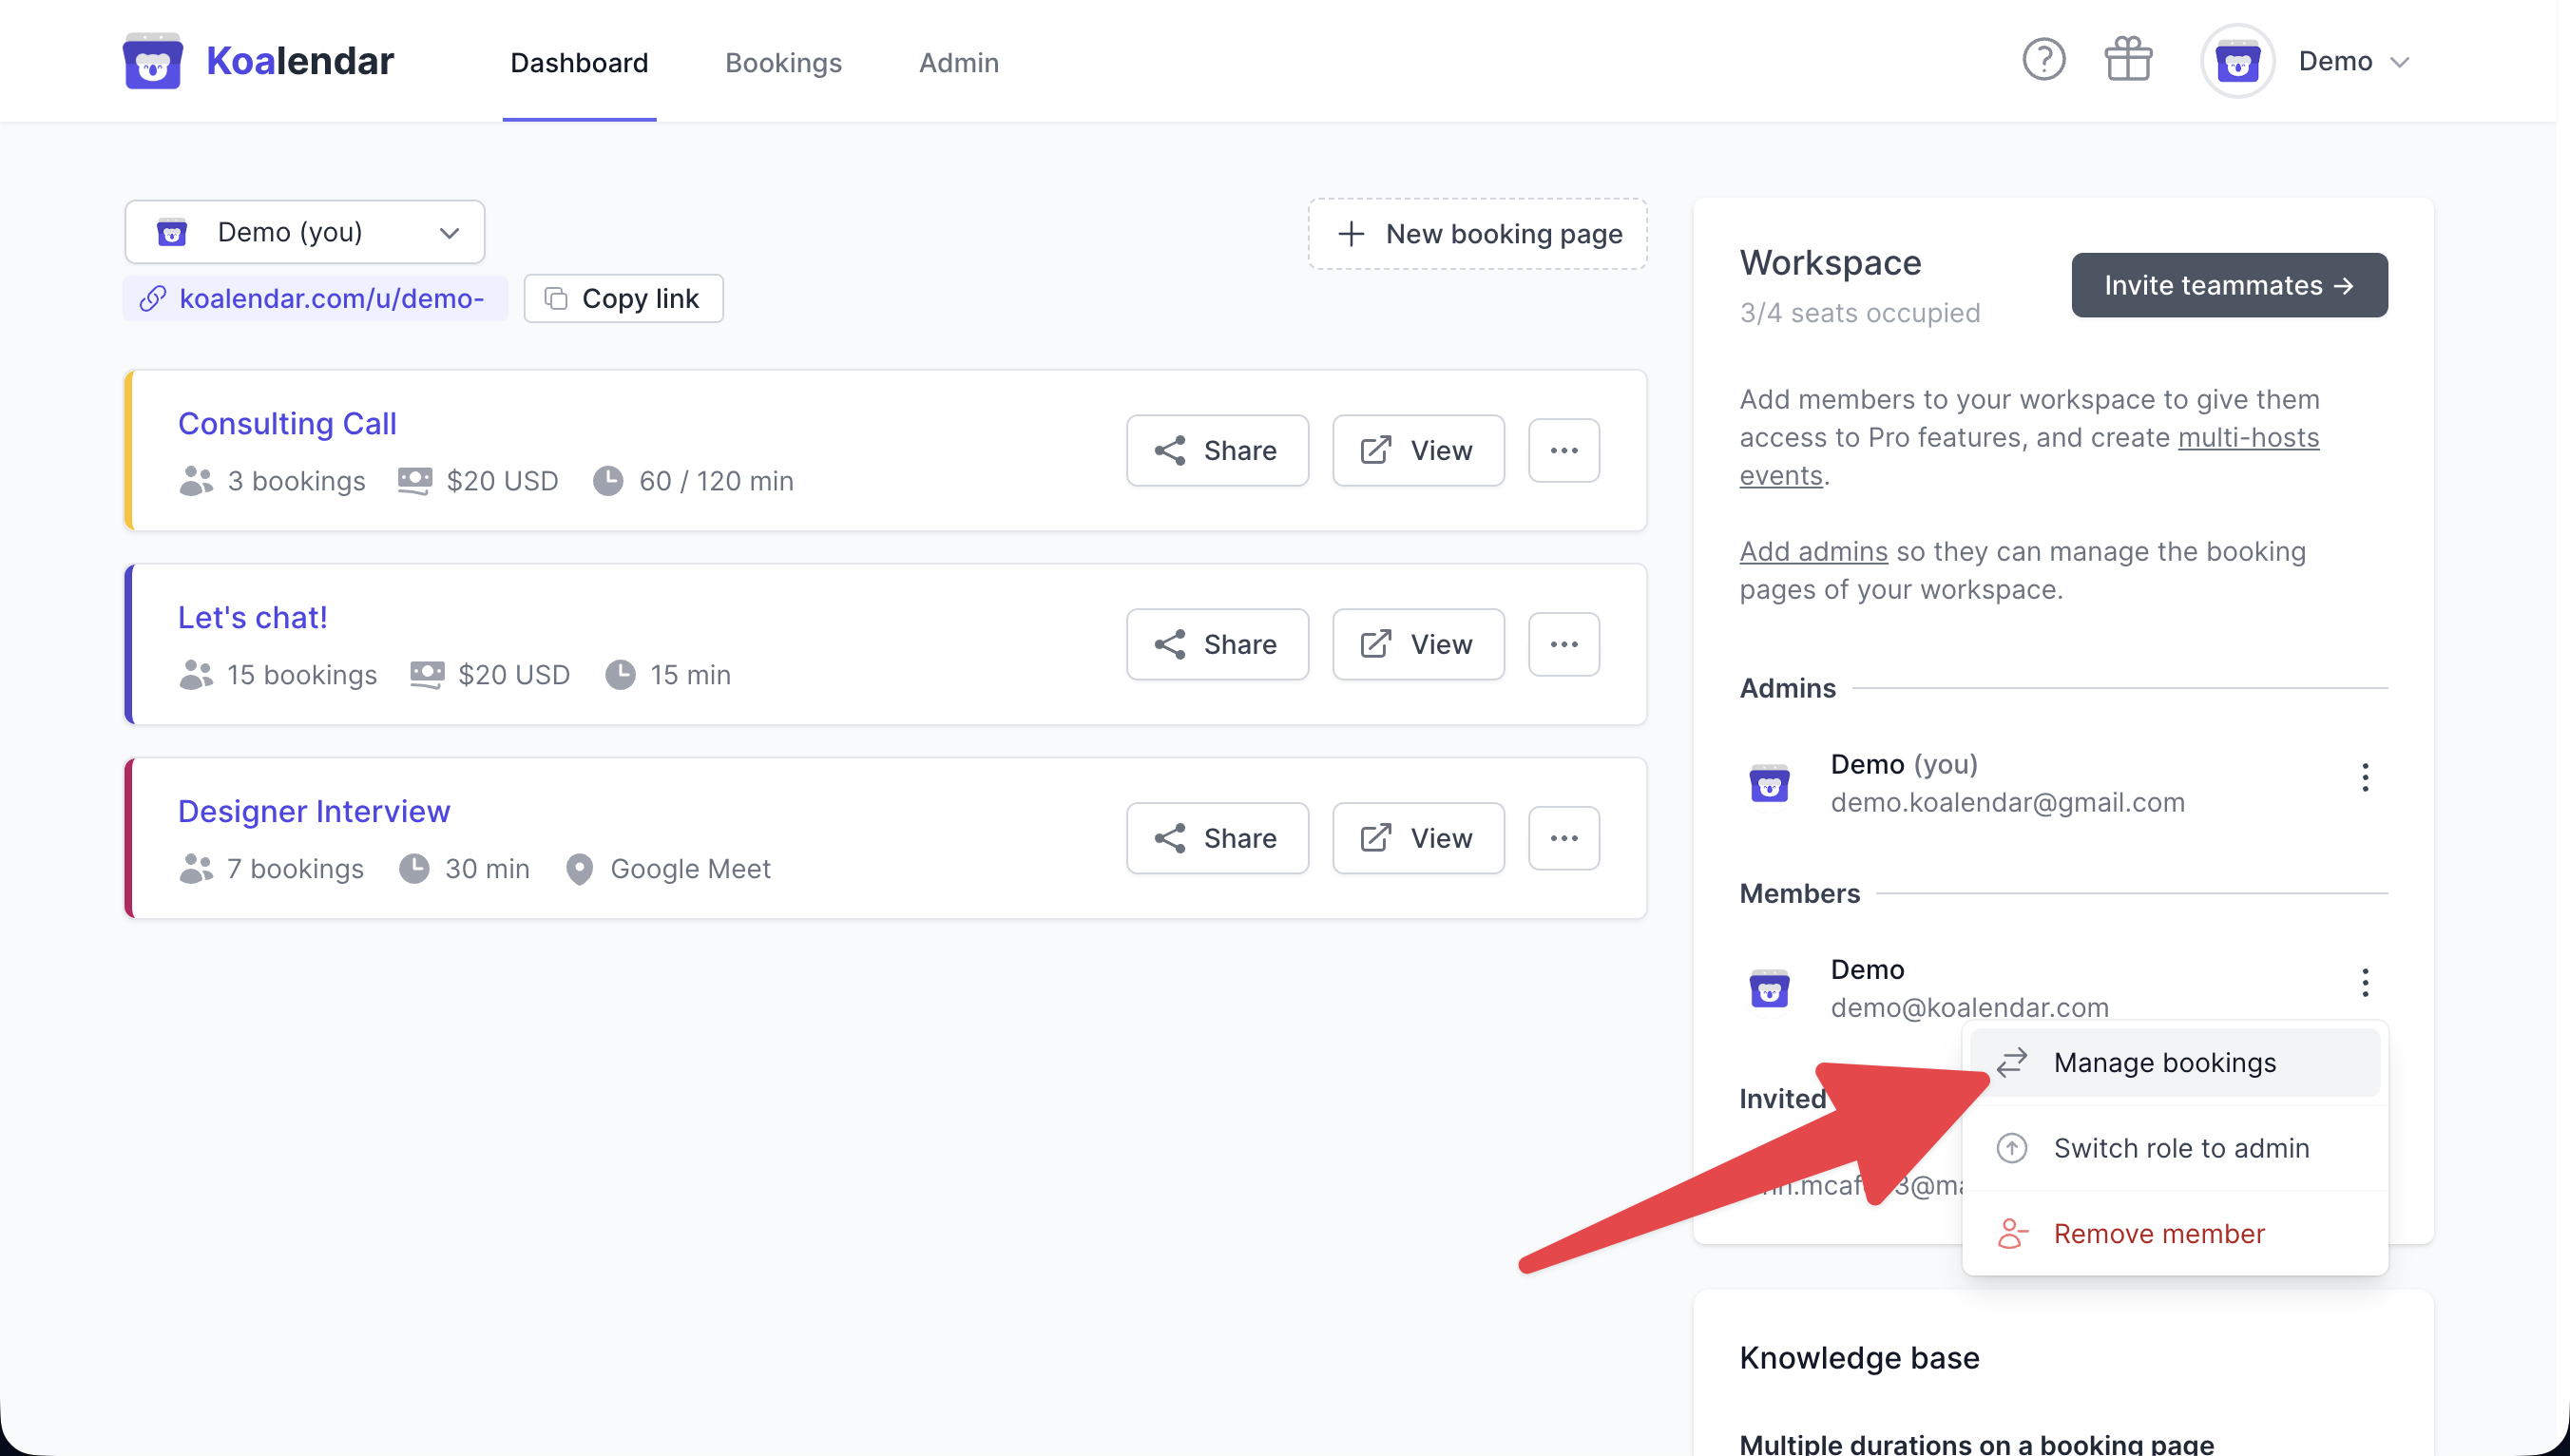Open the koalendar.com/u/demo- link
Screen dimensions: 2570x1456
click(x=330, y=299)
